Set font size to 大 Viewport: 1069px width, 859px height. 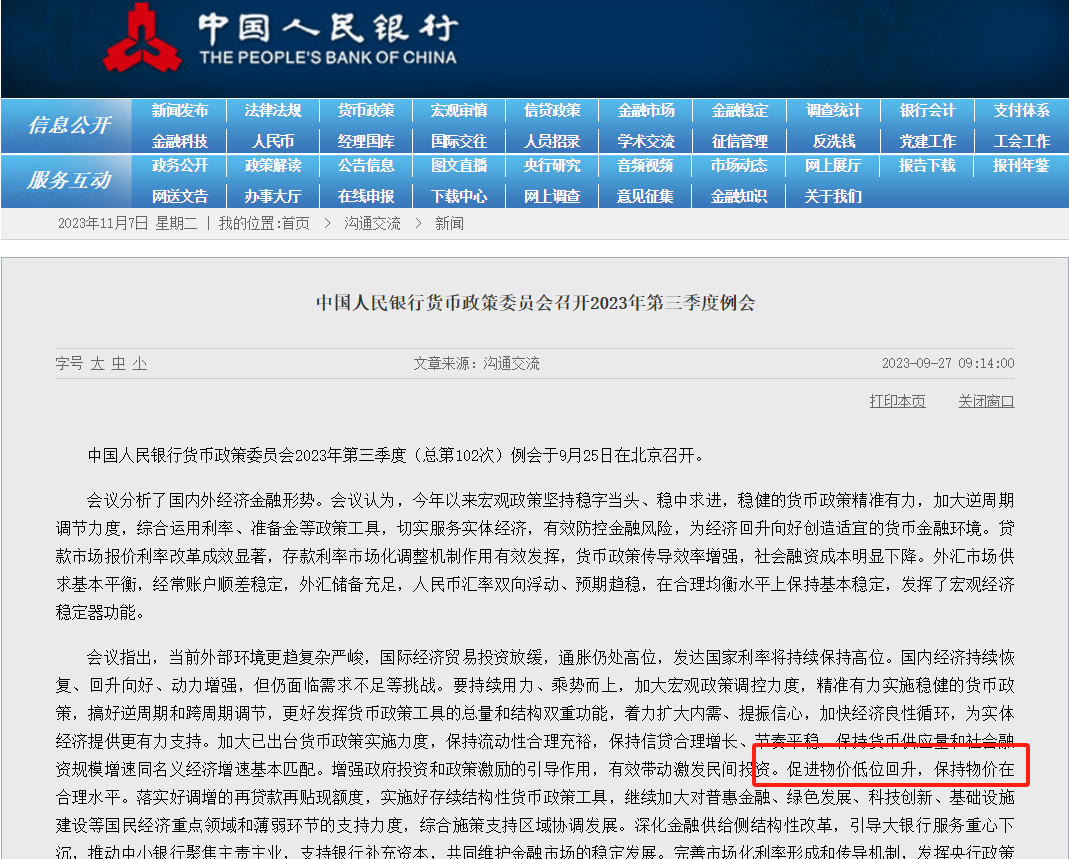(97, 363)
